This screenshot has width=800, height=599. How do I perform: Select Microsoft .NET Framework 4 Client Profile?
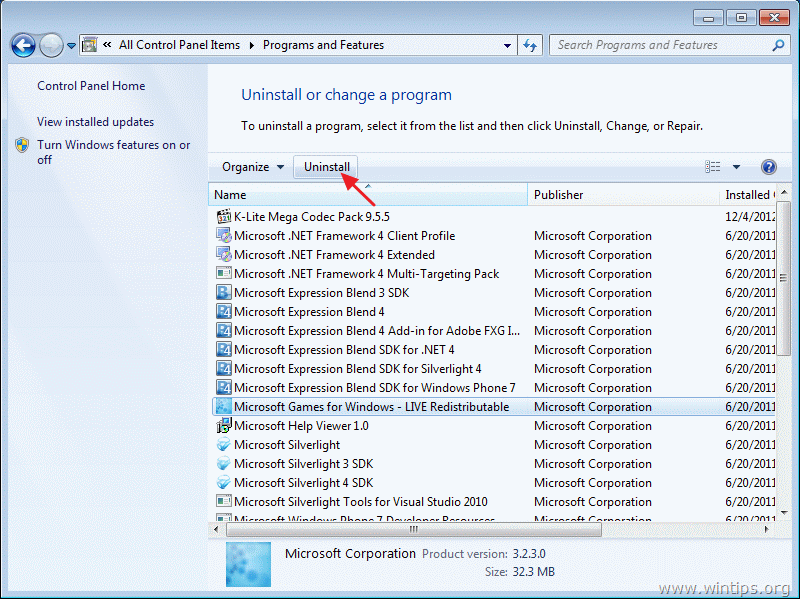344,236
